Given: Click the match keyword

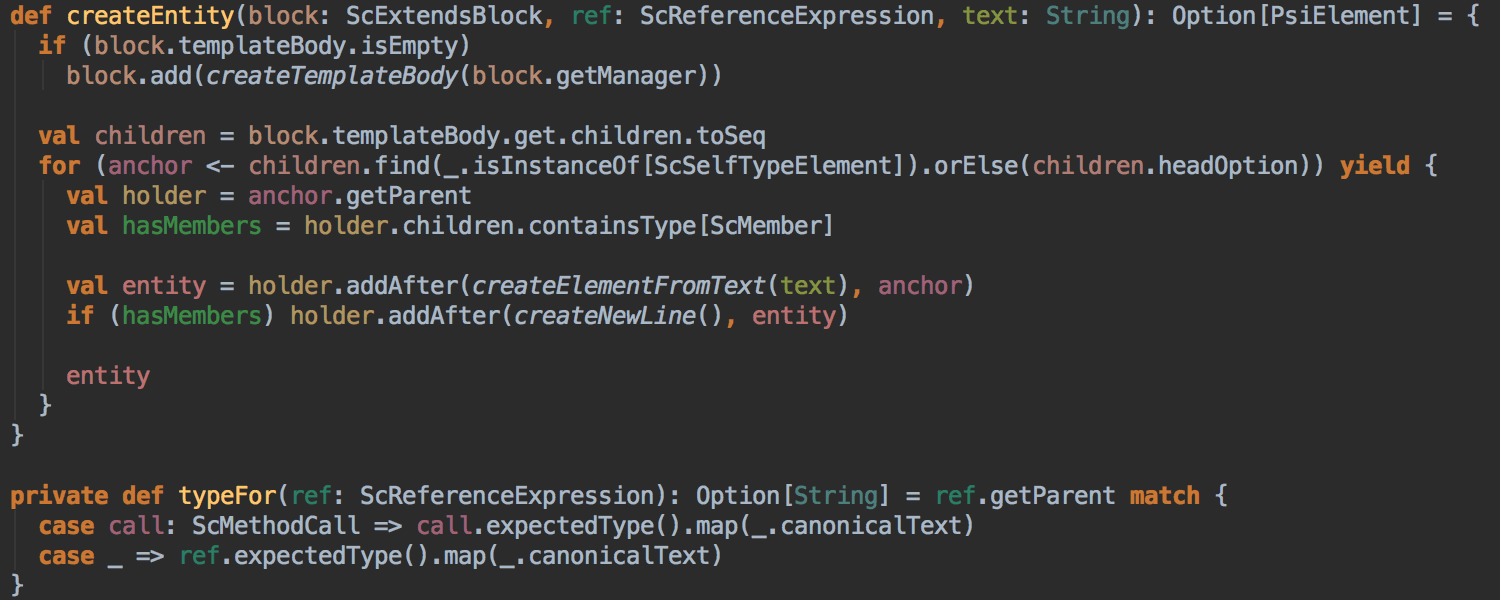Looking at the screenshot, I should click(1165, 496).
